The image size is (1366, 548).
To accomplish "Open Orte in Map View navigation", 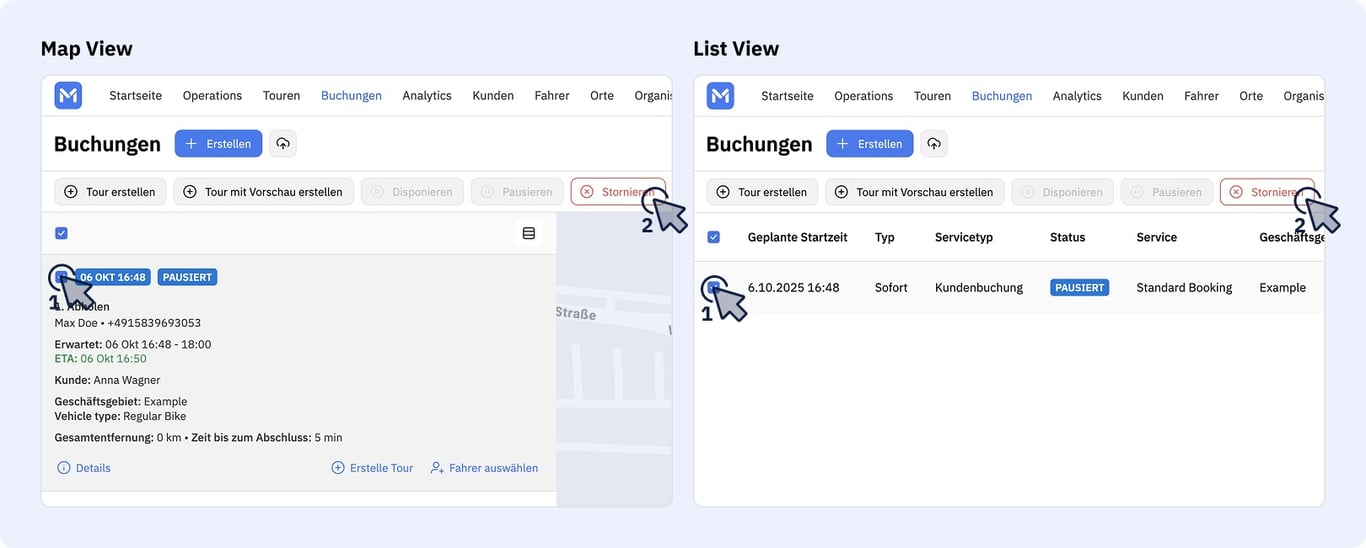I will pyautogui.click(x=602, y=96).
